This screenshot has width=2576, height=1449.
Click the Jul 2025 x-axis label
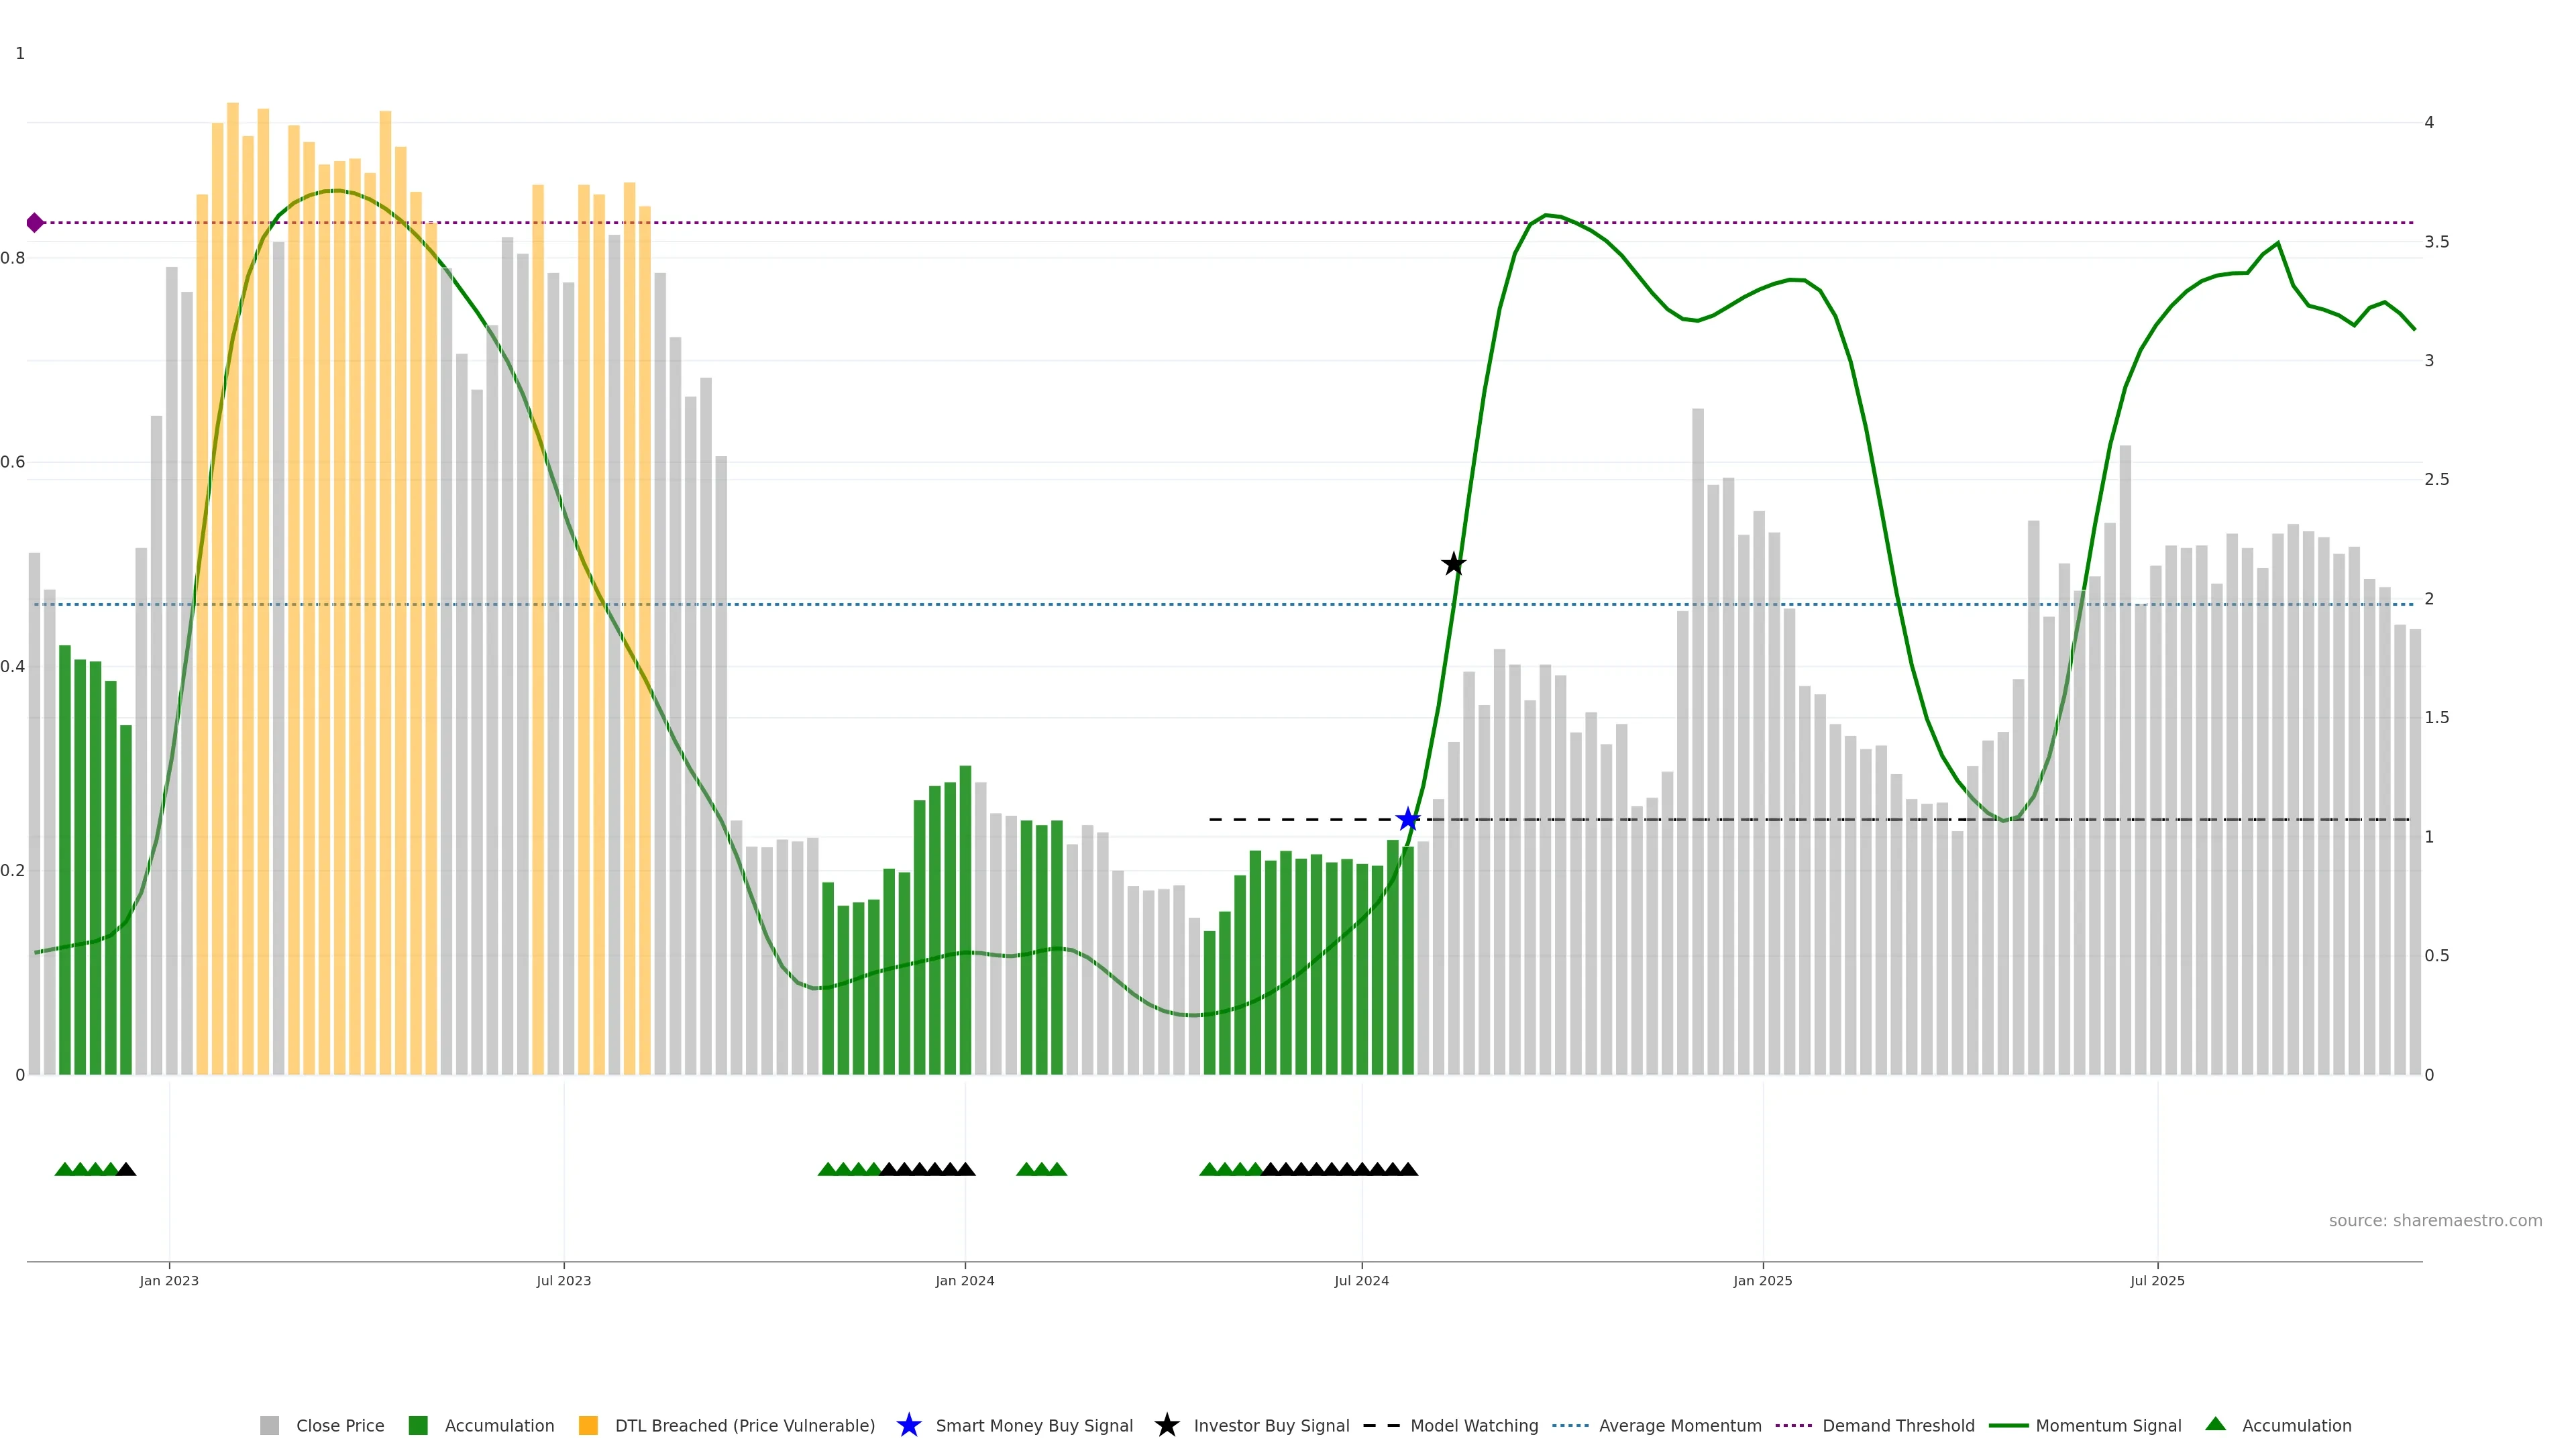click(2157, 1281)
